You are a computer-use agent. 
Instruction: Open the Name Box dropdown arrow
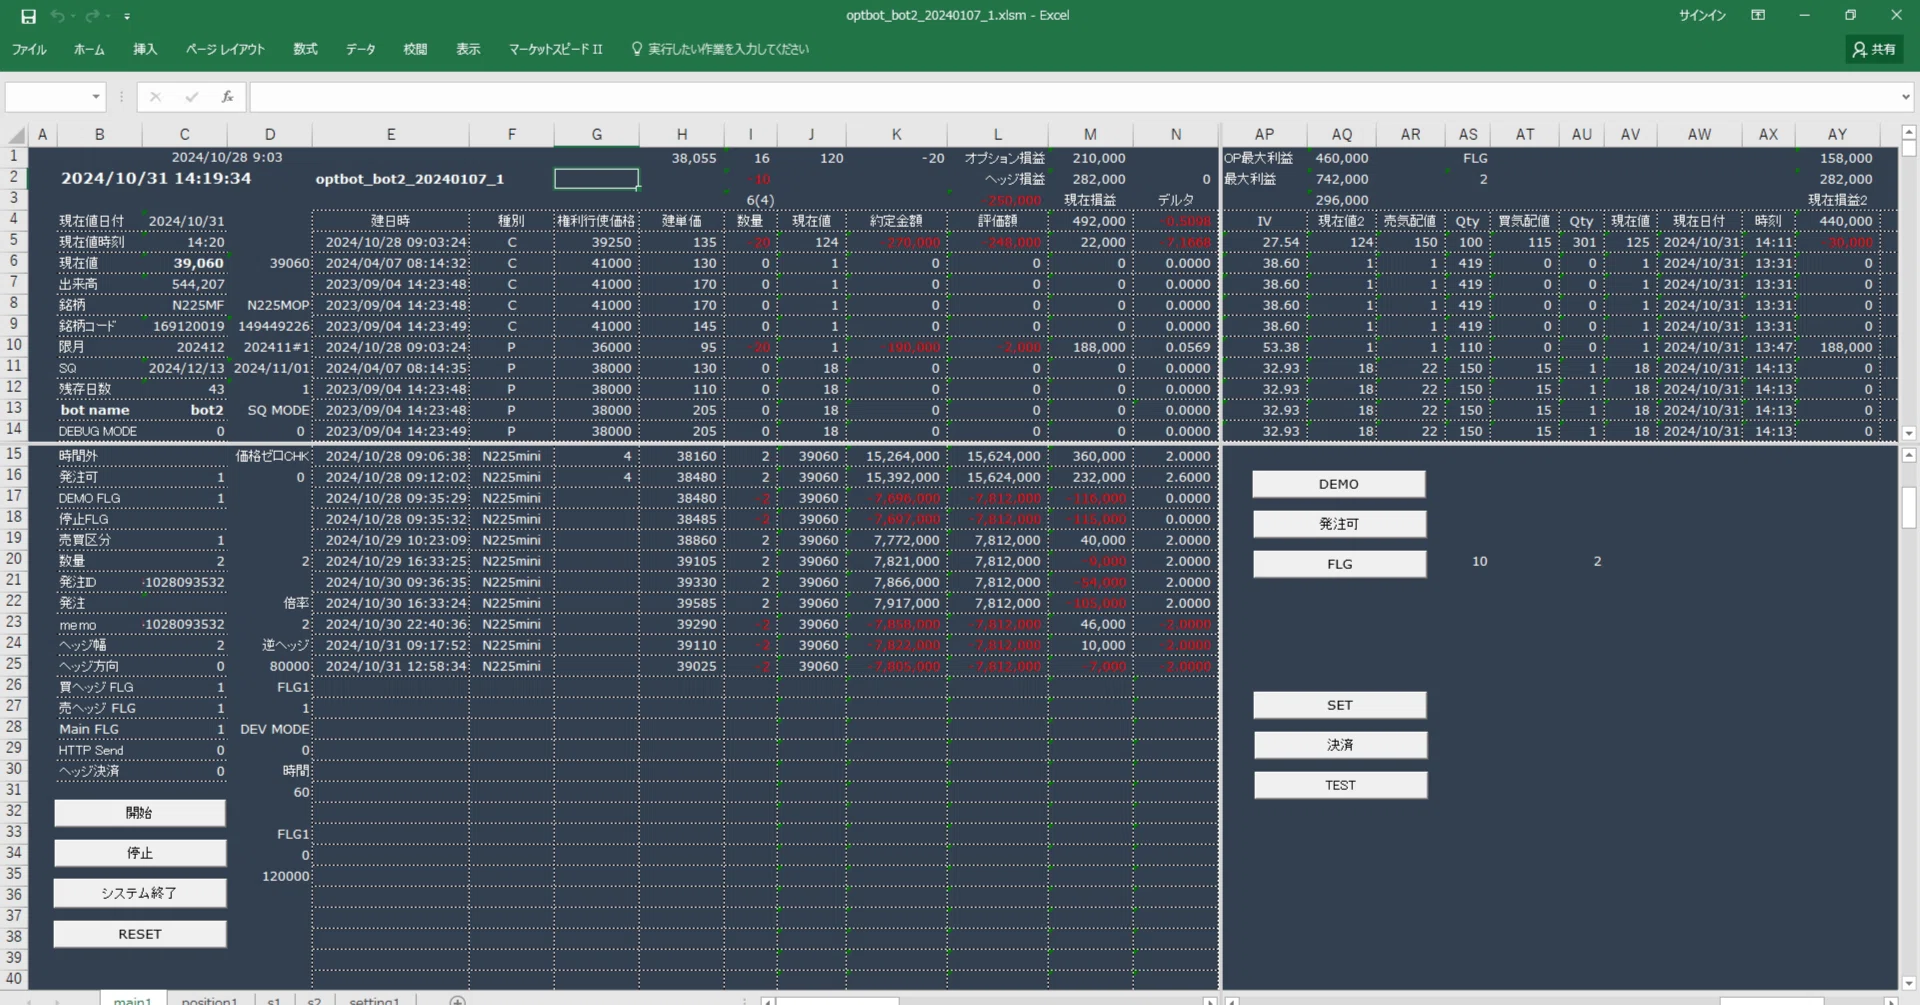(x=96, y=97)
